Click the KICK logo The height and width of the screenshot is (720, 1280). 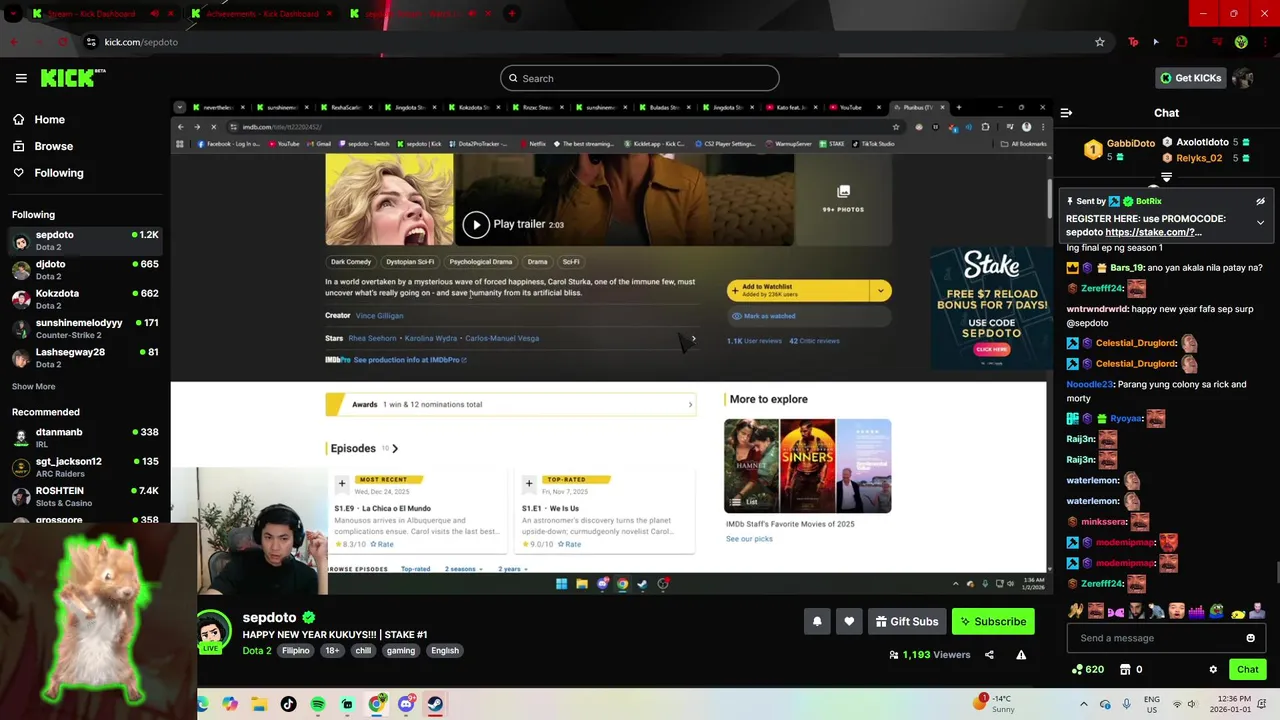(73, 78)
